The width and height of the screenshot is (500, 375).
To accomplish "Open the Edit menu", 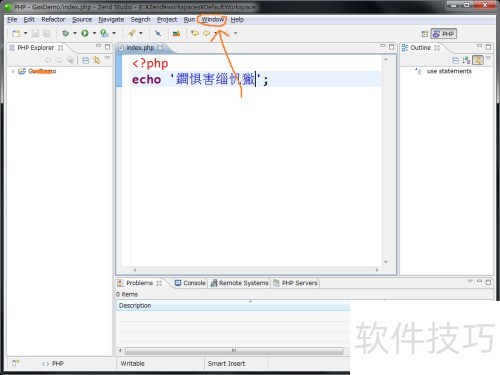I will tap(29, 20).
